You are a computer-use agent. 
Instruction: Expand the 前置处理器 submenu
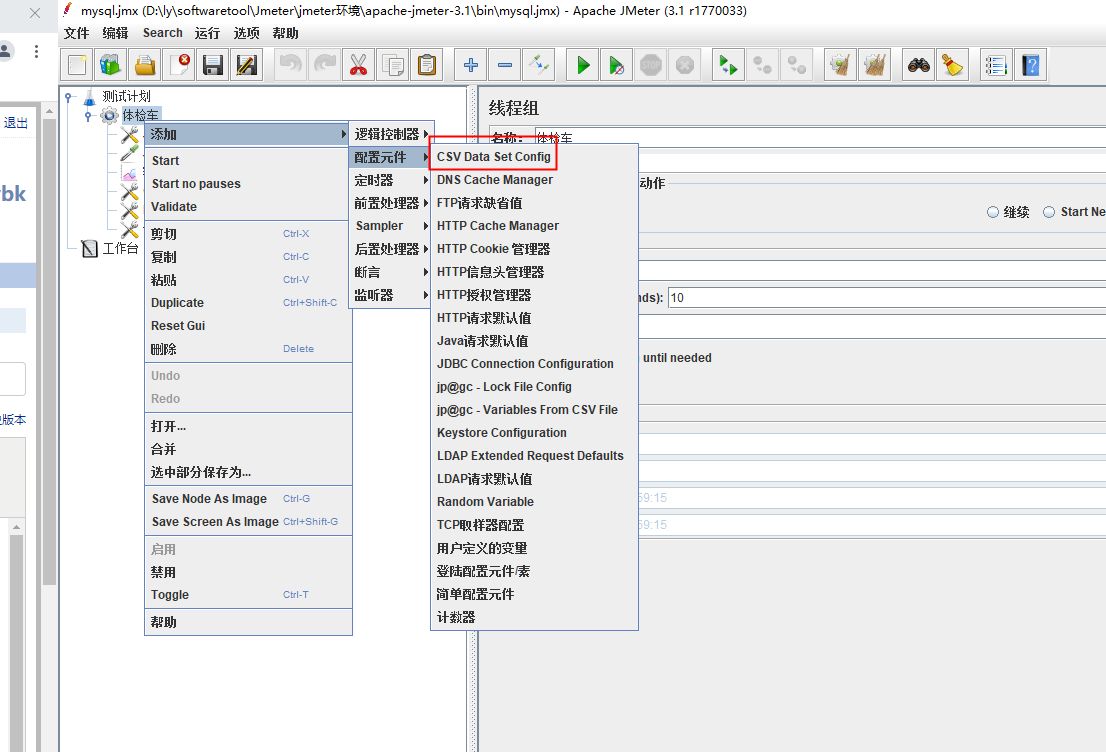[x=391, y=203]
